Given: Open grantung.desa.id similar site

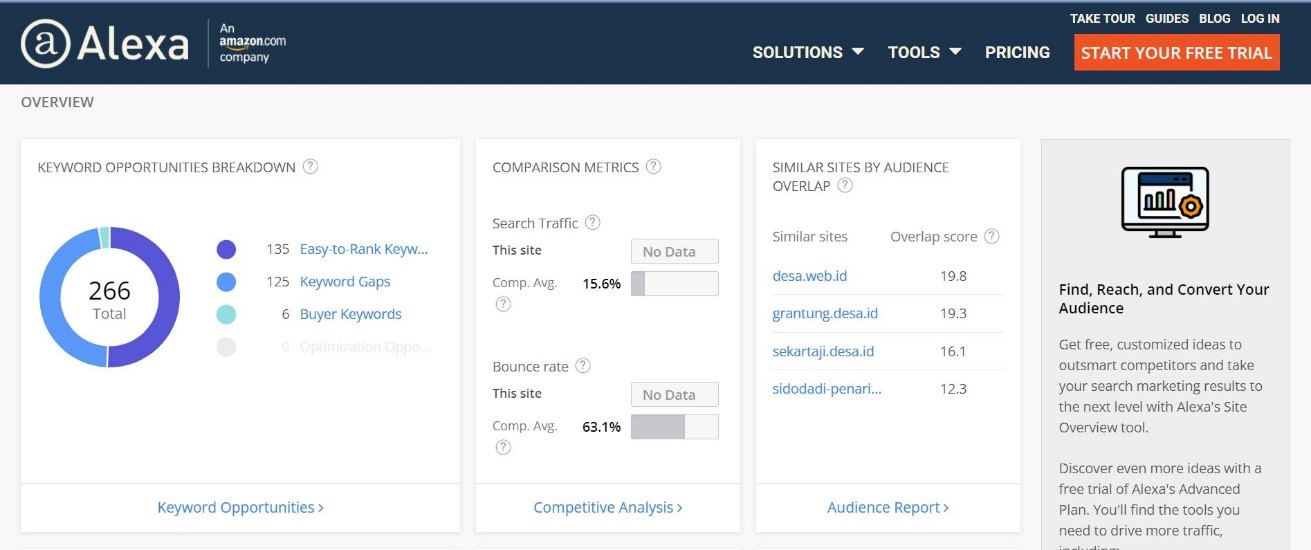Looking at the screenshot, I should (x=825, y=313).
